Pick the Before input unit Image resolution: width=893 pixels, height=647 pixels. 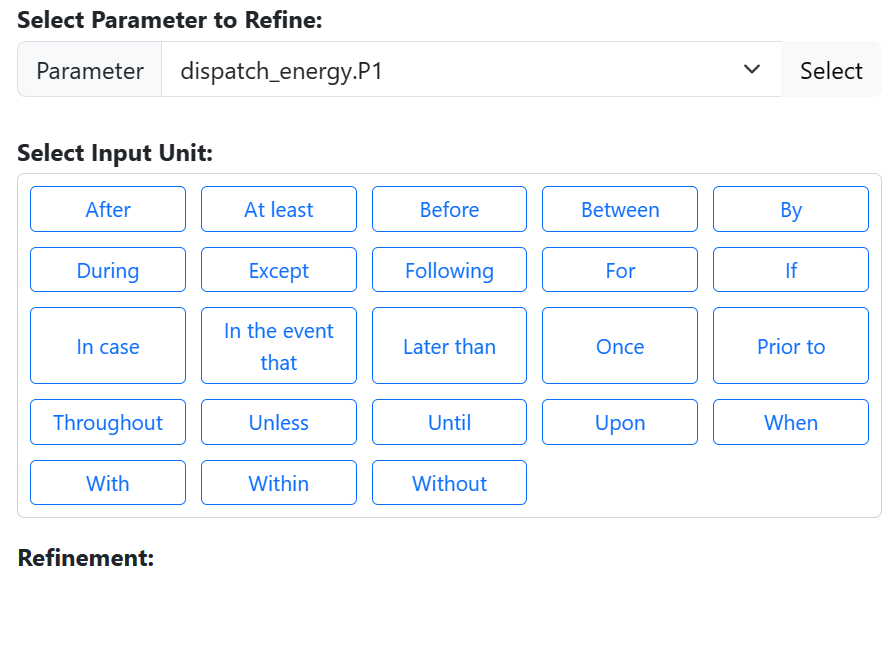(x=449, y=209)
